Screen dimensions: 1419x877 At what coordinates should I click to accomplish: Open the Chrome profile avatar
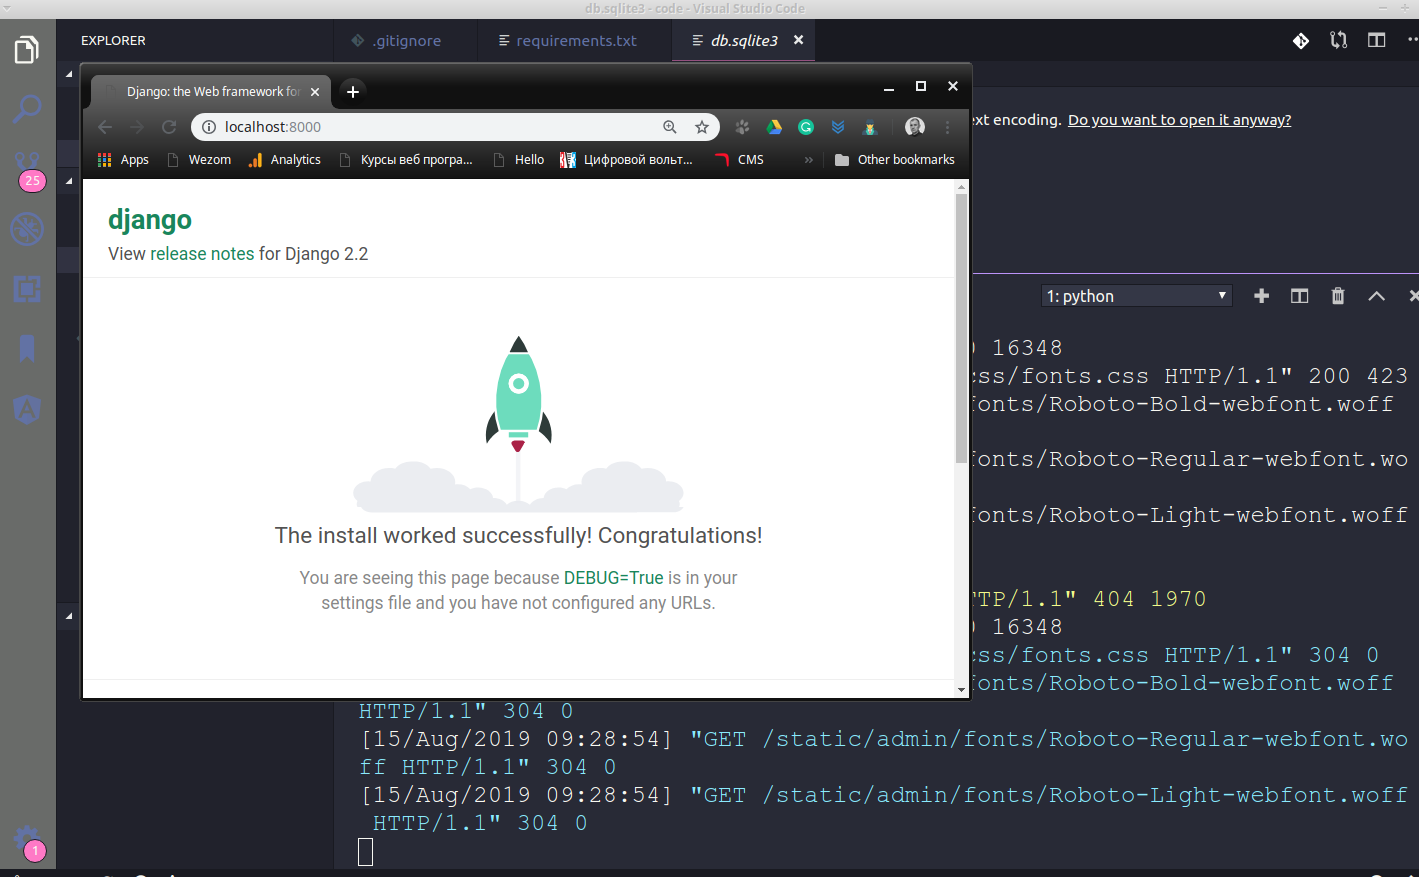[x=915, y=127]
